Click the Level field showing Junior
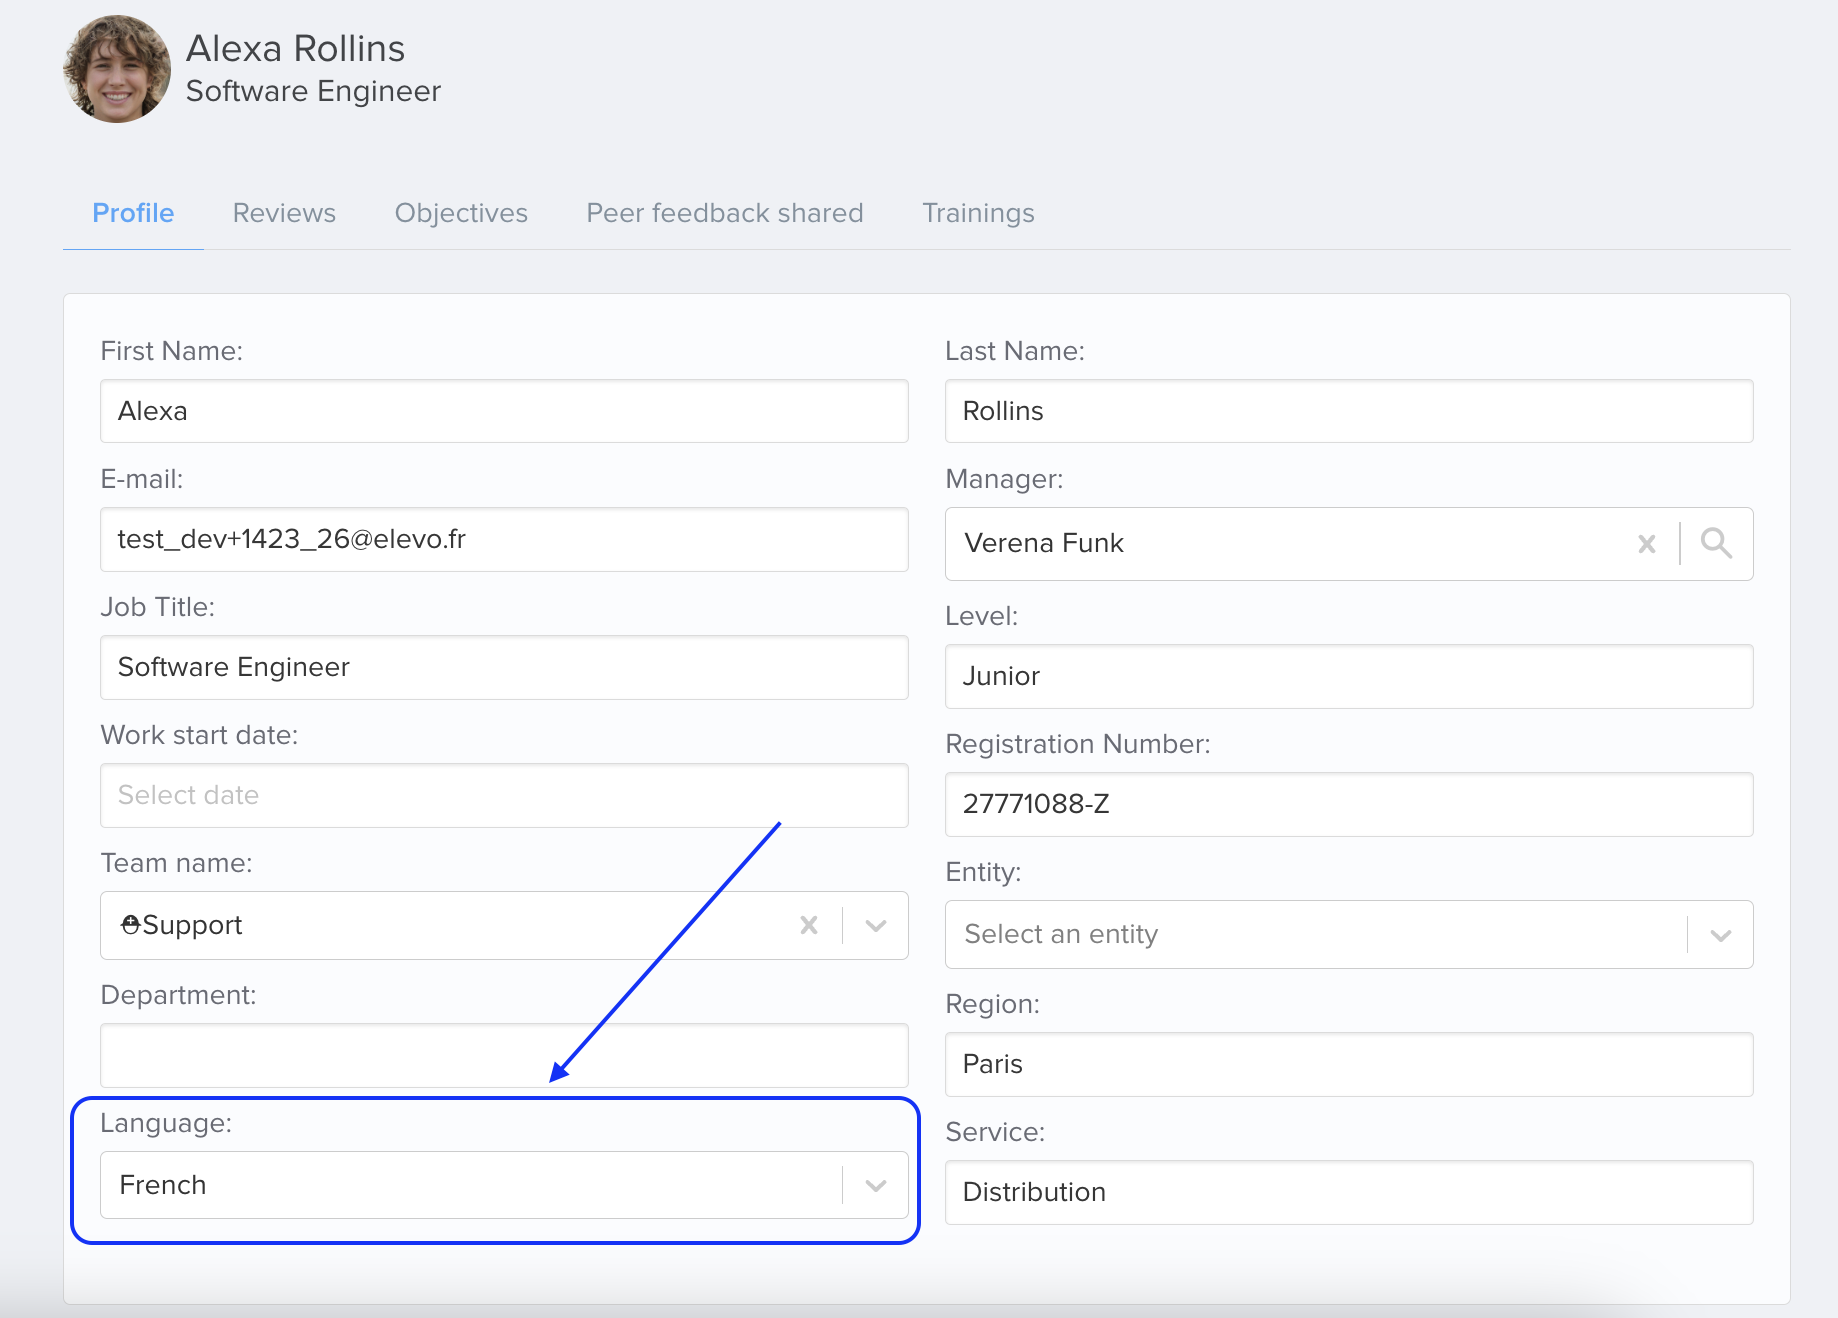 coord(1349,676)
